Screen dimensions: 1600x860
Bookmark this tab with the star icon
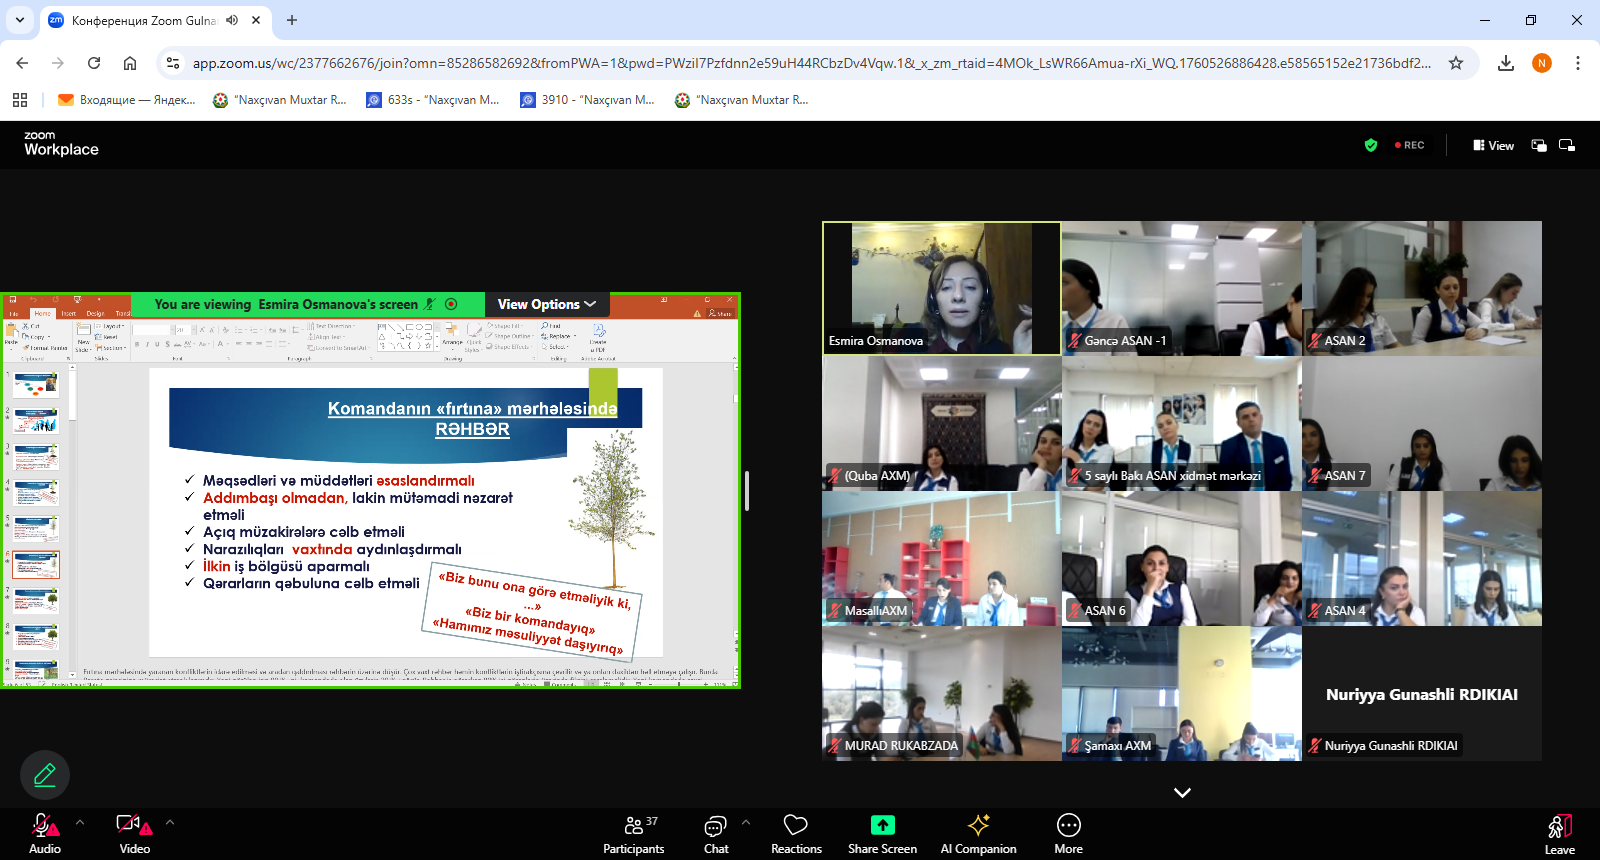click(x=1456, y=63)
